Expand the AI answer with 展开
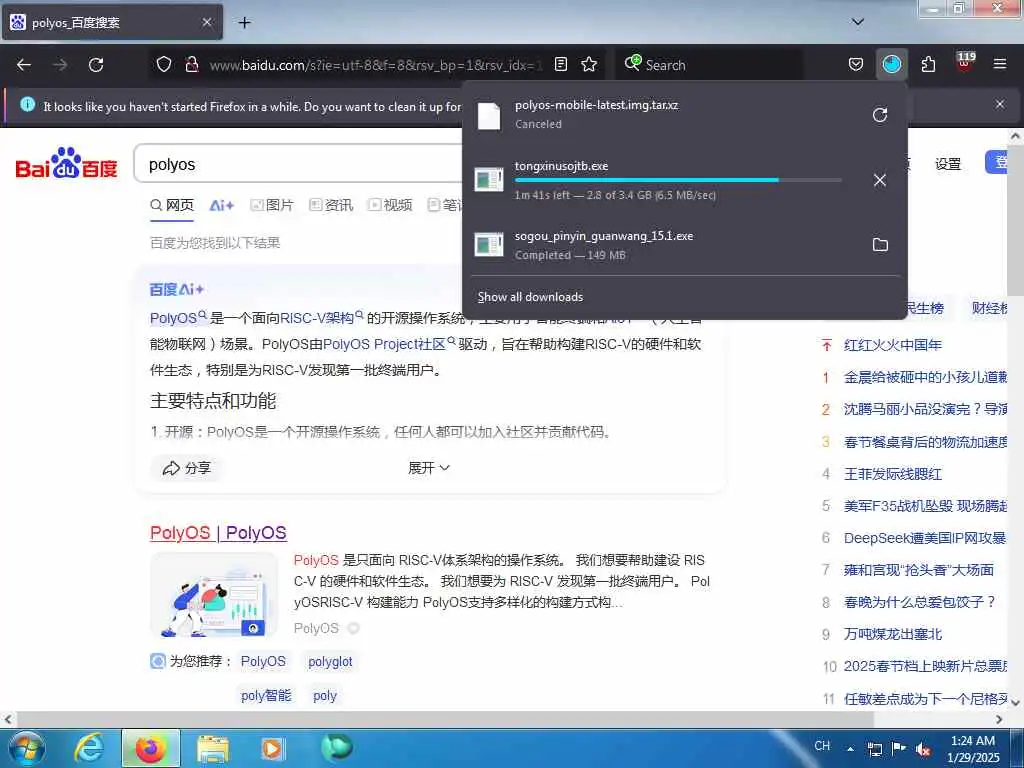The width and height of the screenshot is (1024, 768). (x=428, y=468)
